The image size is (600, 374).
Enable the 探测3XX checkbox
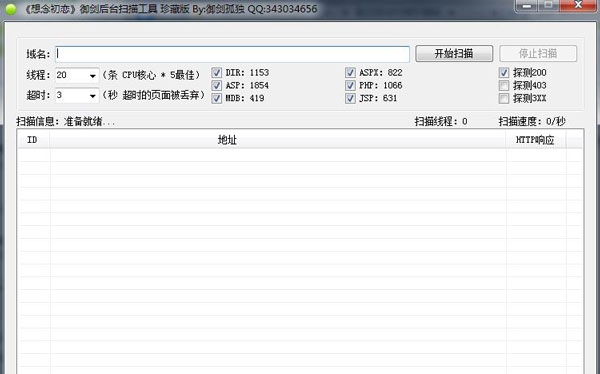(504, 98)
